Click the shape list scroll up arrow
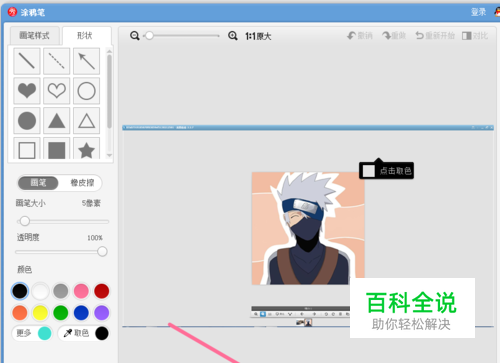 (109, 51)
